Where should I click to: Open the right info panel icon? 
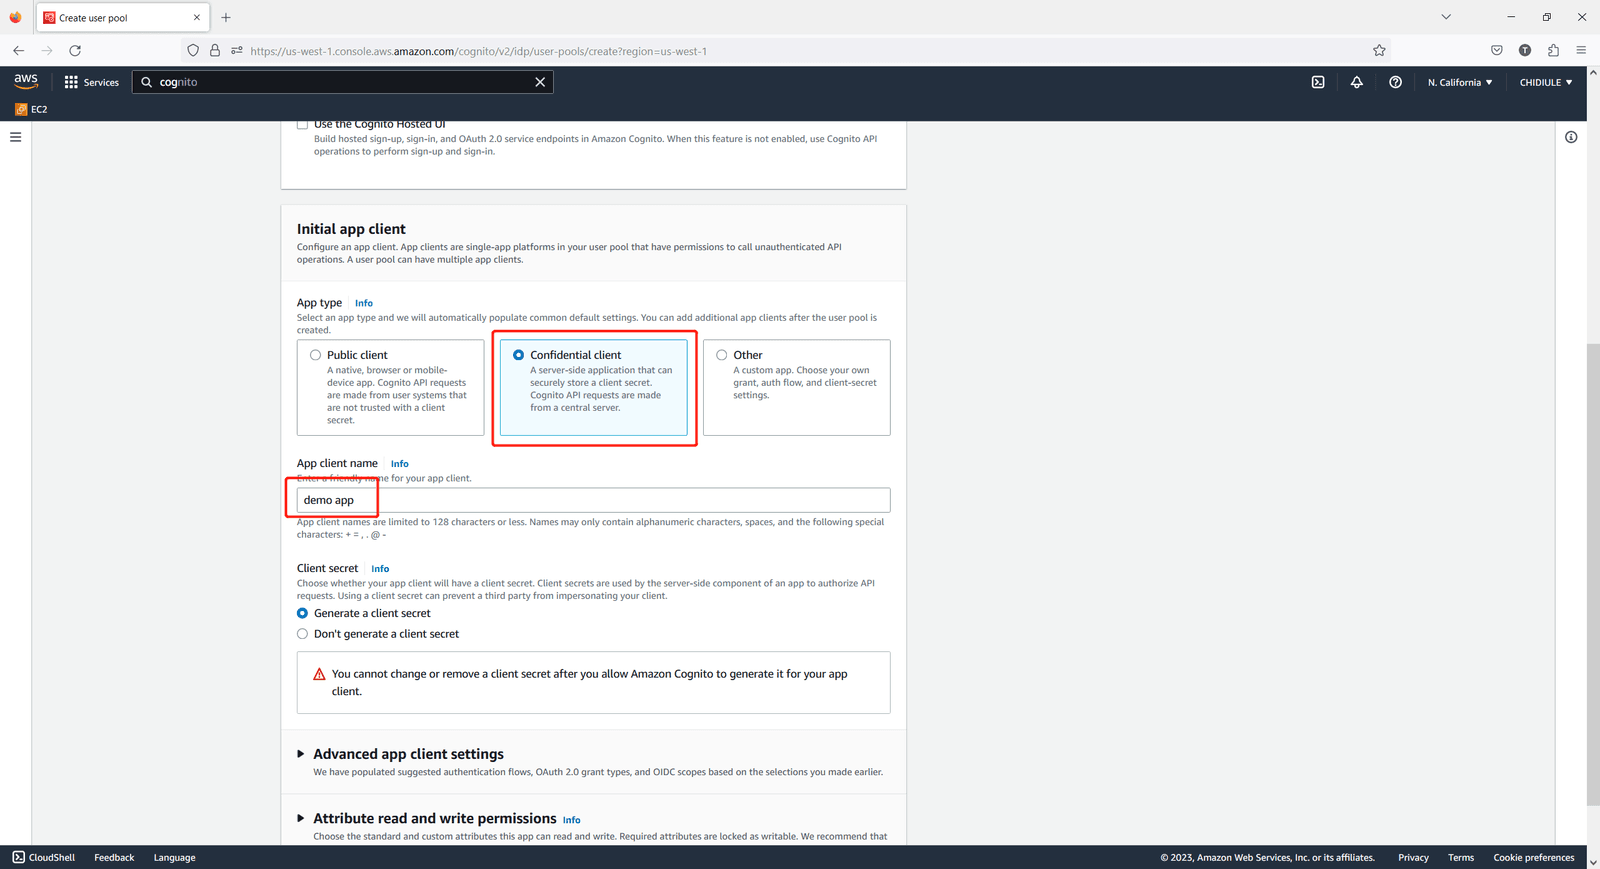[x=1571, y=137]
